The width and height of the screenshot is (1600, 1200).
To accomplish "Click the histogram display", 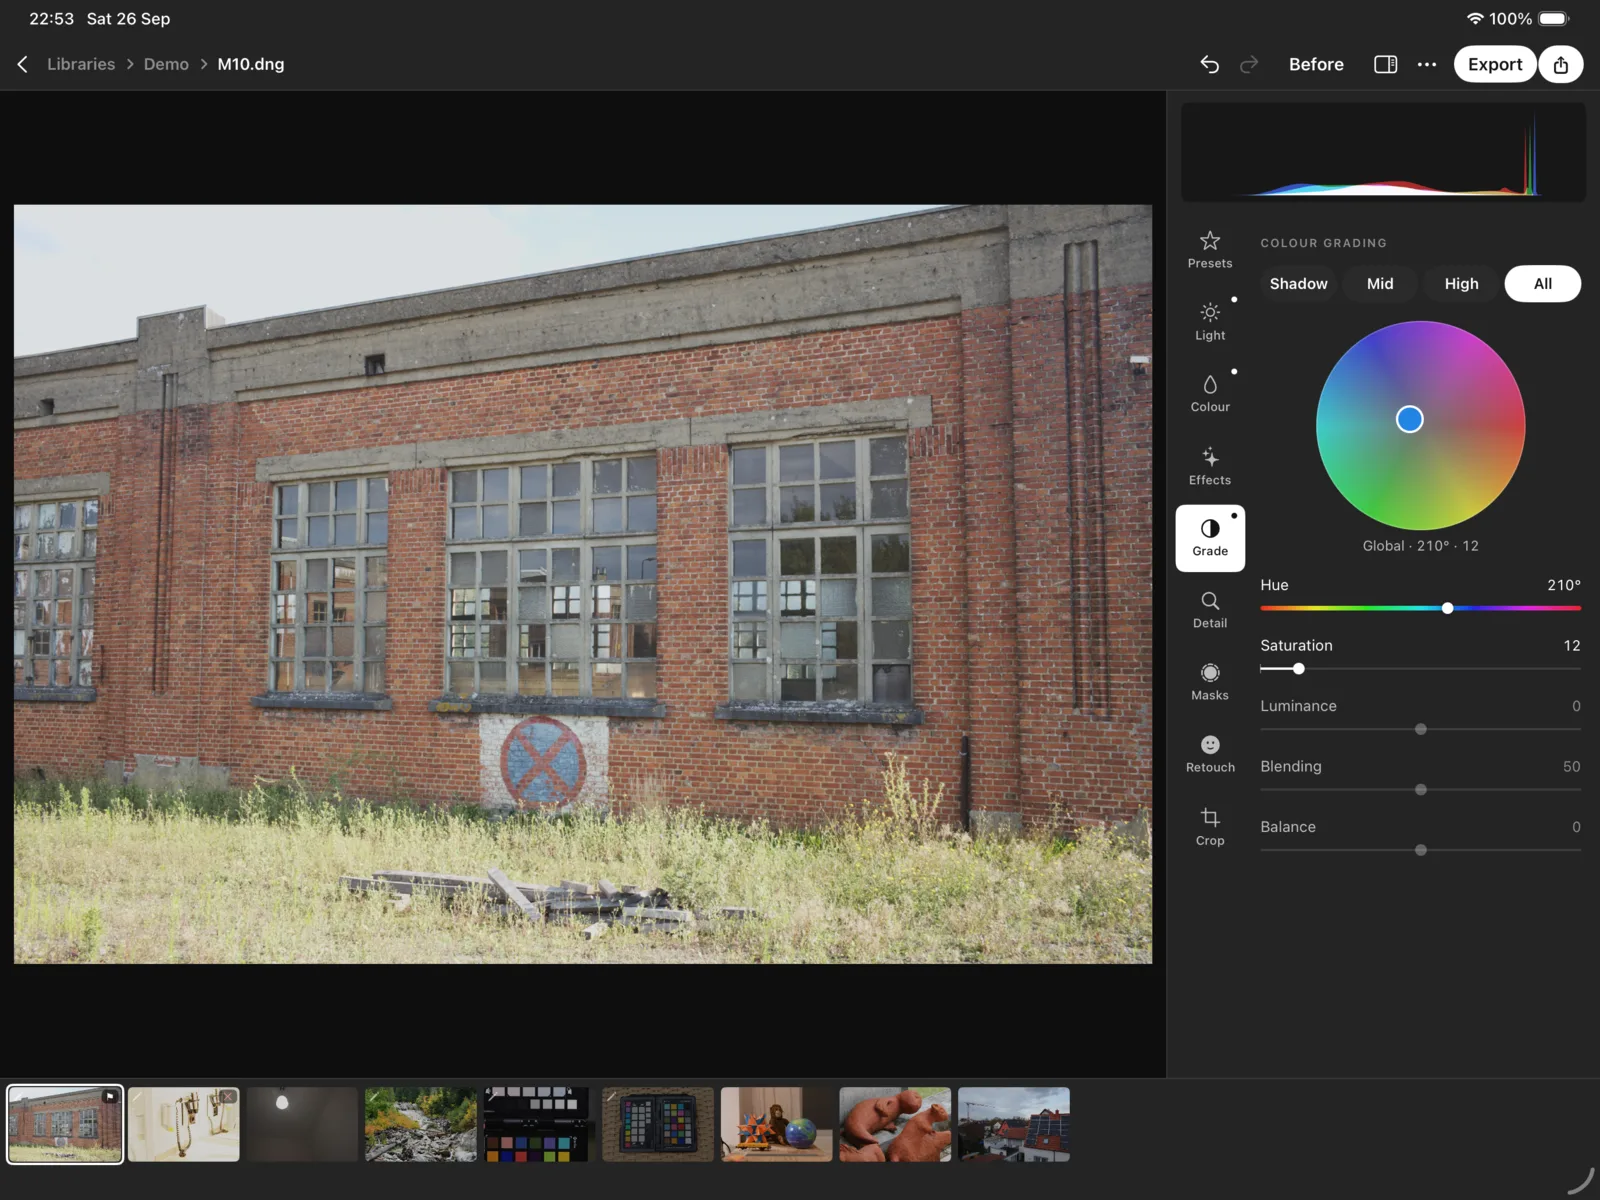I will point(1383,152).
